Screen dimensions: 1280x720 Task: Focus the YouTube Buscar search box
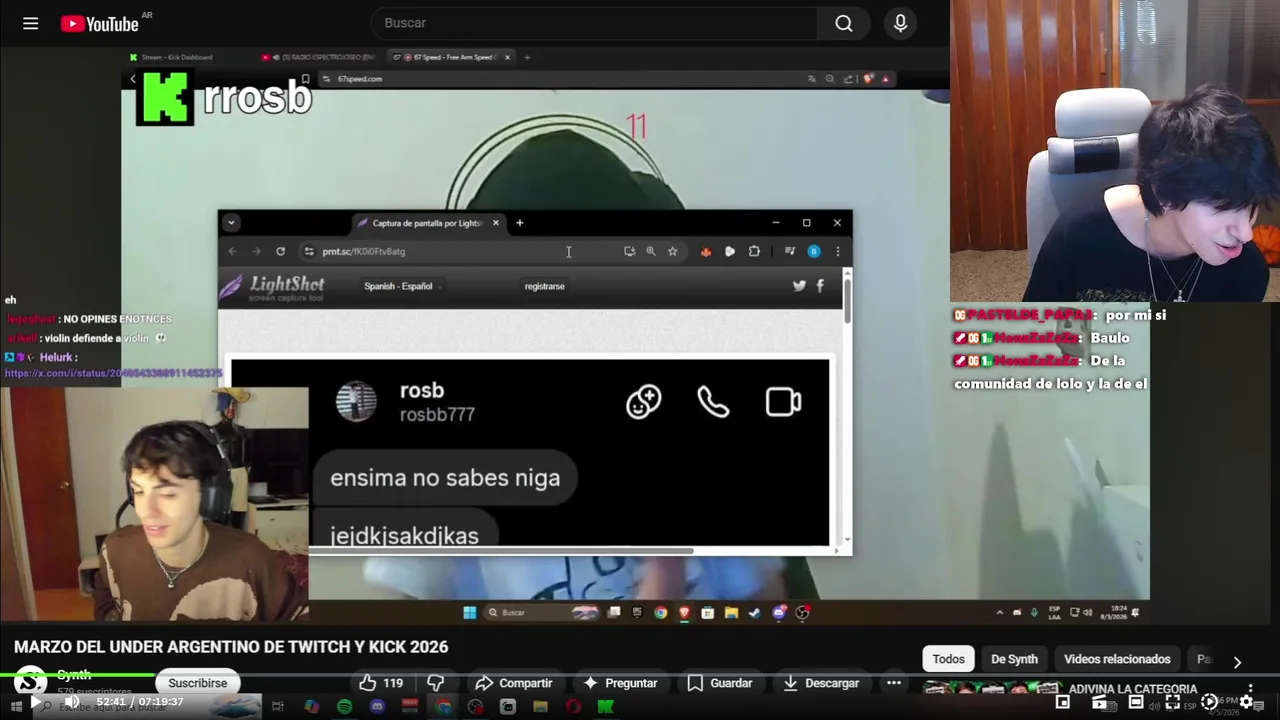click(x=595, y=23)
